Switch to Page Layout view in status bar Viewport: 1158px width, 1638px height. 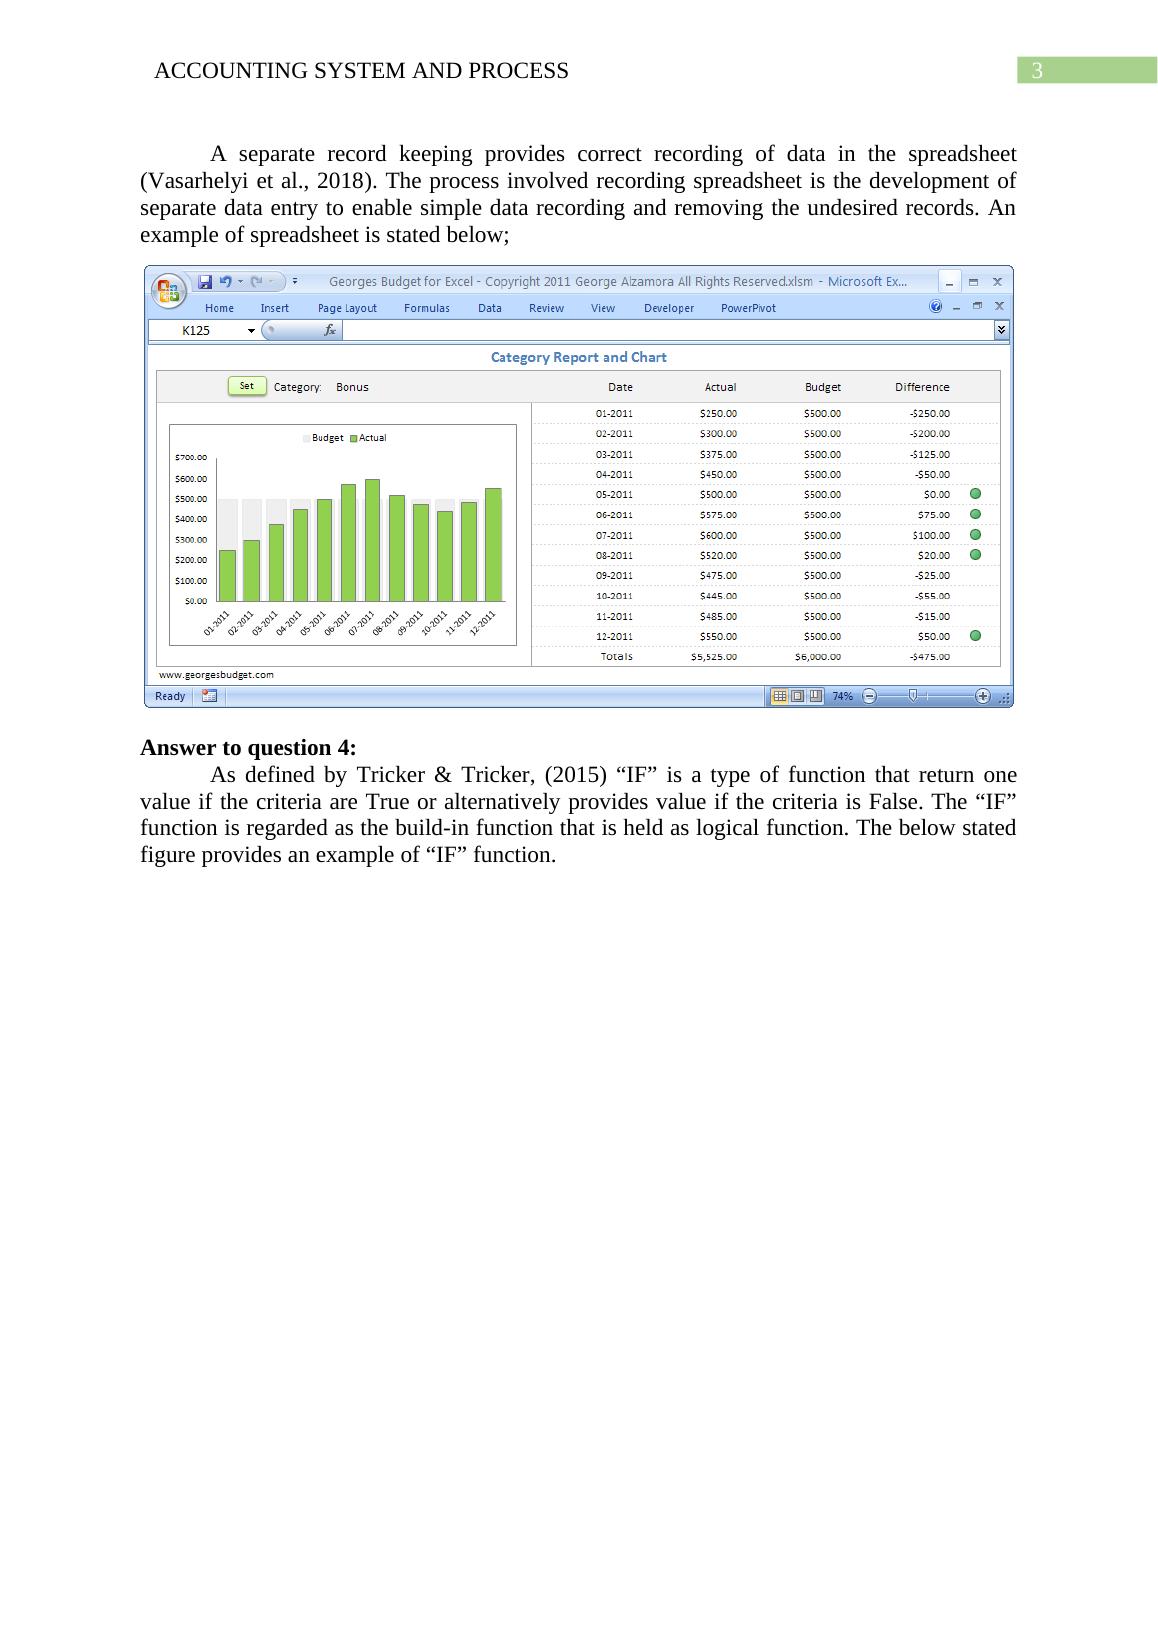tap(797, 696)
